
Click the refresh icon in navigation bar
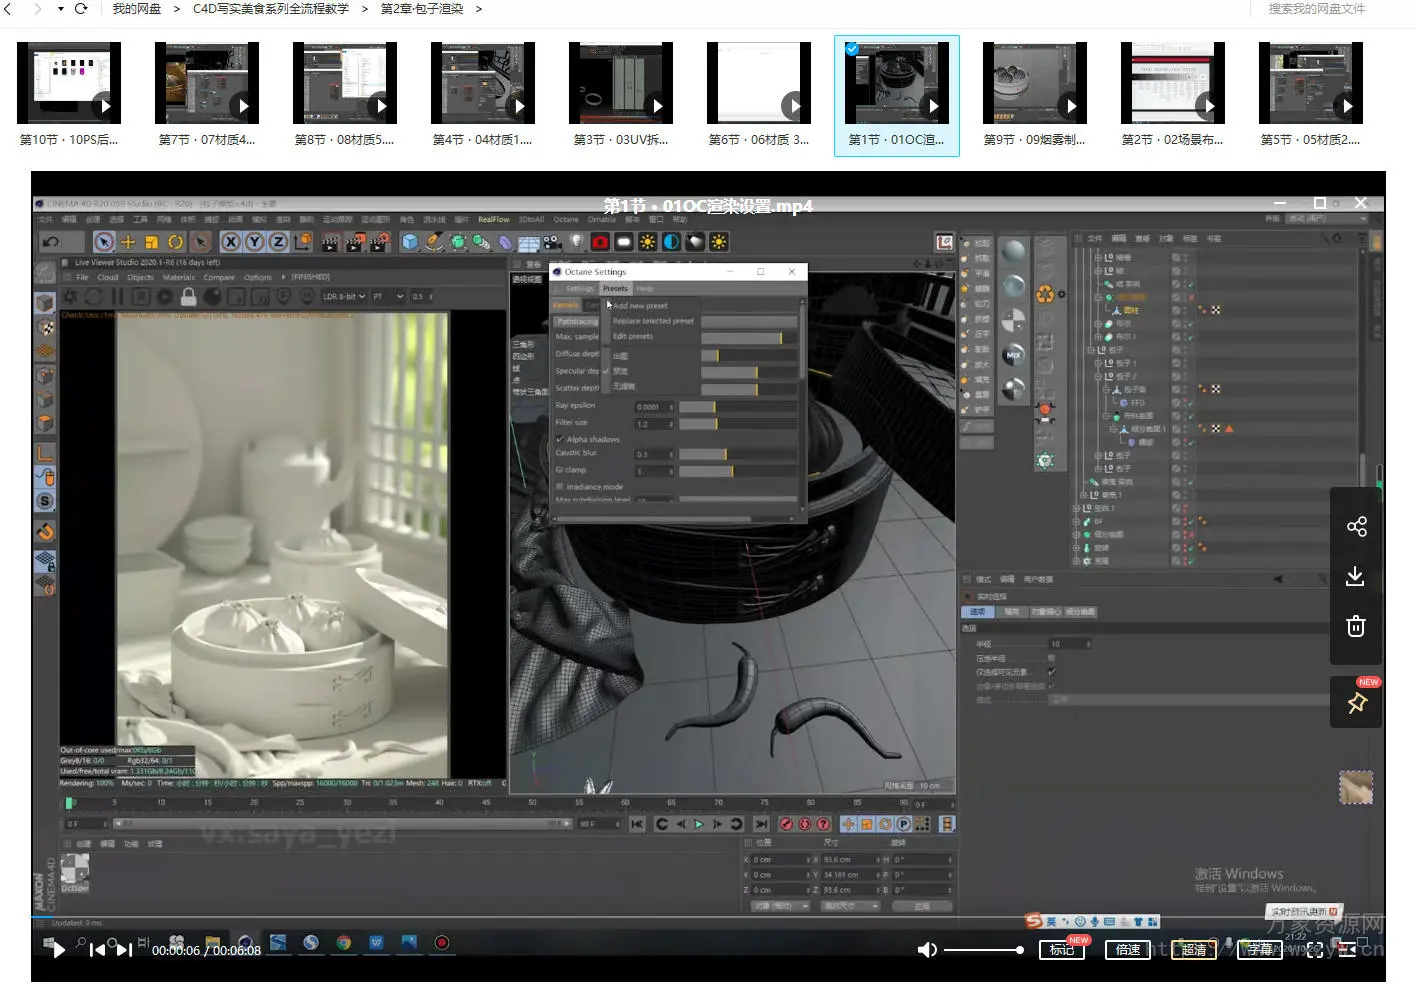pyautogui.click(x=81, y=9)
